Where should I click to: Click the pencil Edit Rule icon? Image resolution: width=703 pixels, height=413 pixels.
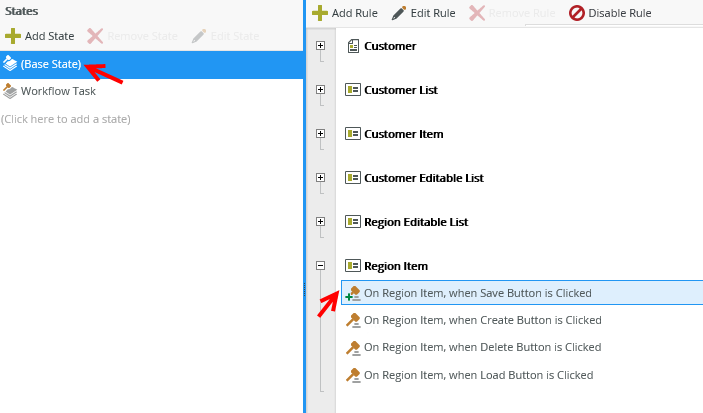399,13
